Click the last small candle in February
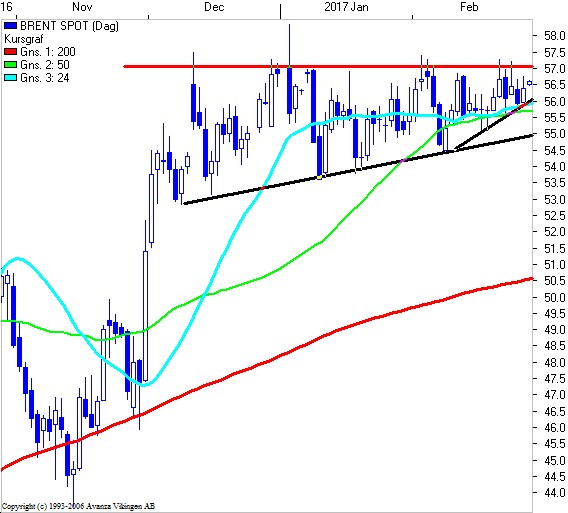The height and width of the screenshot is (513, 568). pyautogui.click(x=530, y=83)
